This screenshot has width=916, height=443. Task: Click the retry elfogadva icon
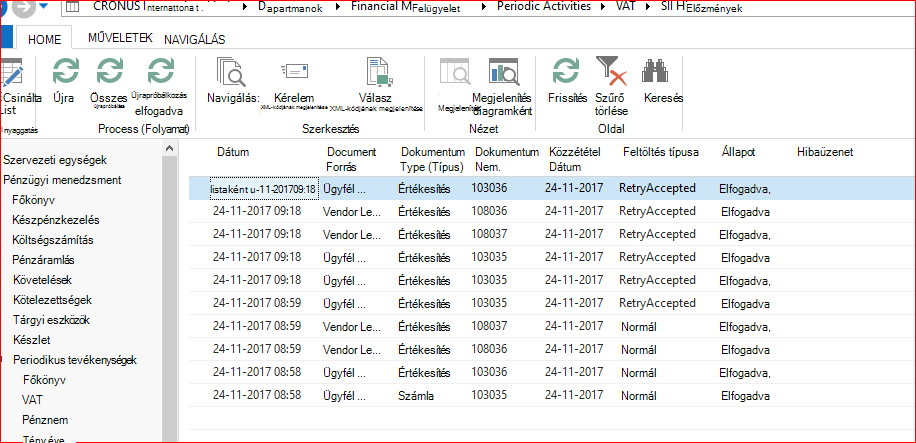(160, 72)
